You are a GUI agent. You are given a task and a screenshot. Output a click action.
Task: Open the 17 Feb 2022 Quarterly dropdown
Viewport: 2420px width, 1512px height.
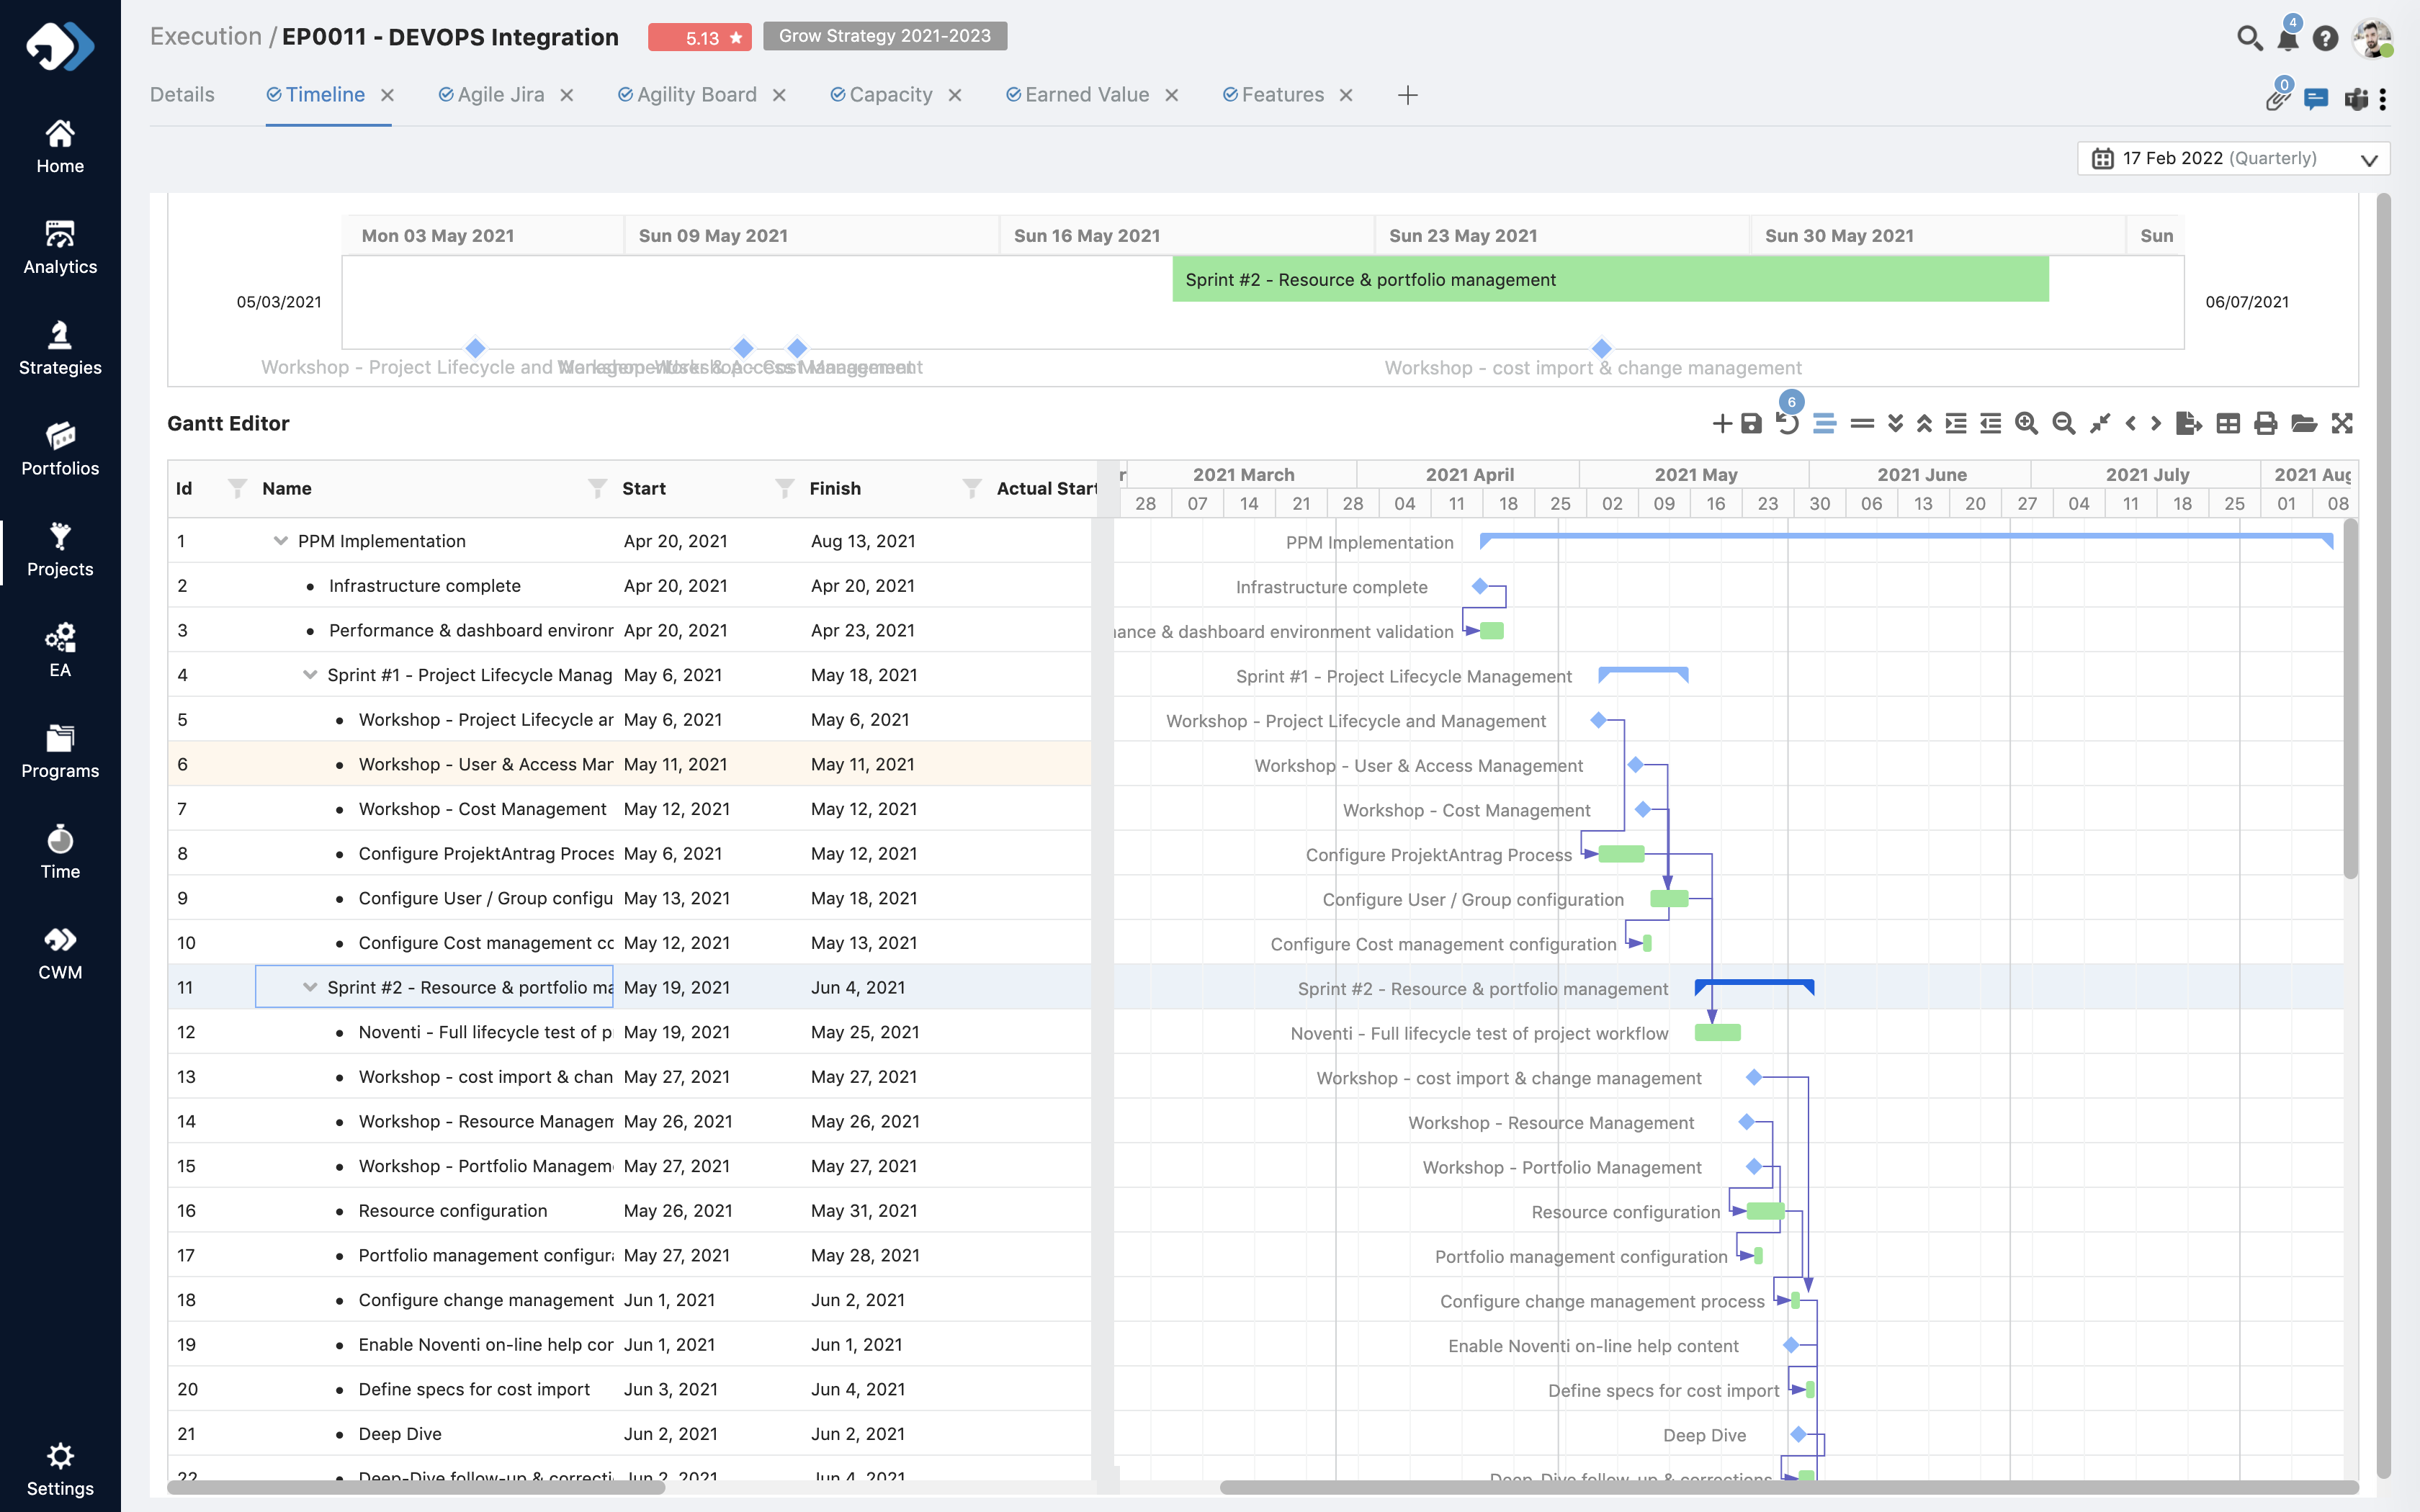pyautogui.click(x=2233, y=159)
